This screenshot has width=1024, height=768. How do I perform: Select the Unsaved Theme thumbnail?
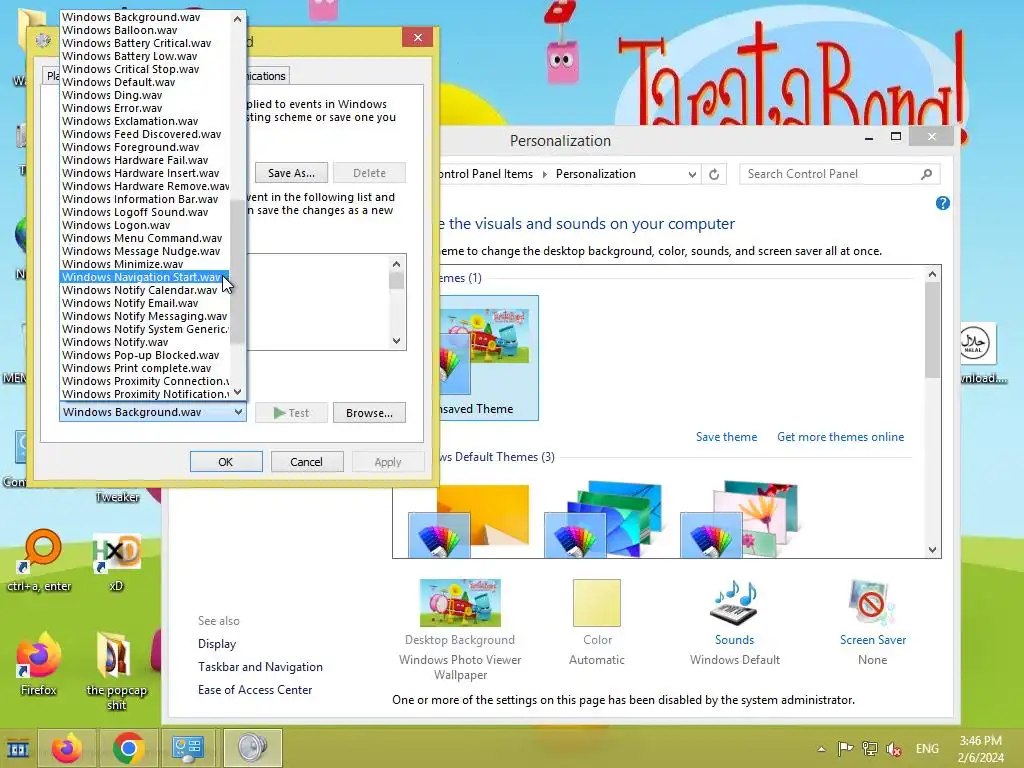(489, 358)
